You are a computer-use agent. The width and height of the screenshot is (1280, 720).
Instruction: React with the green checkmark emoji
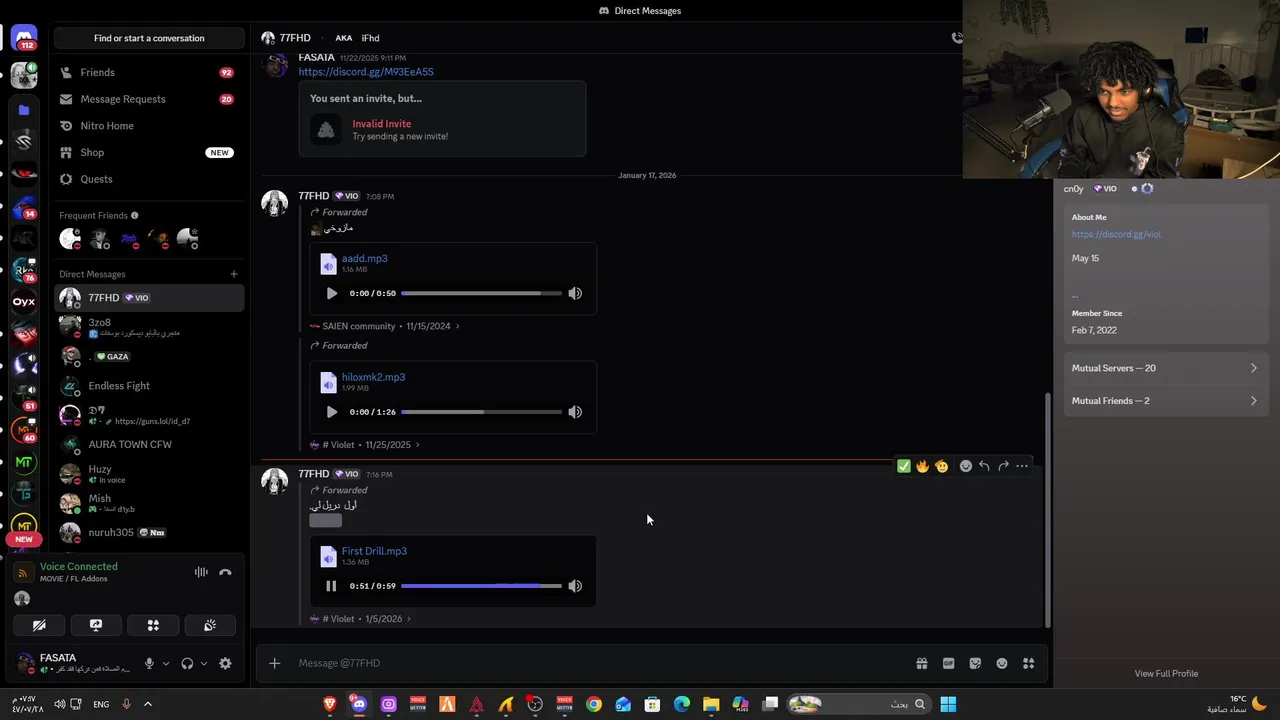click(904, 466)
